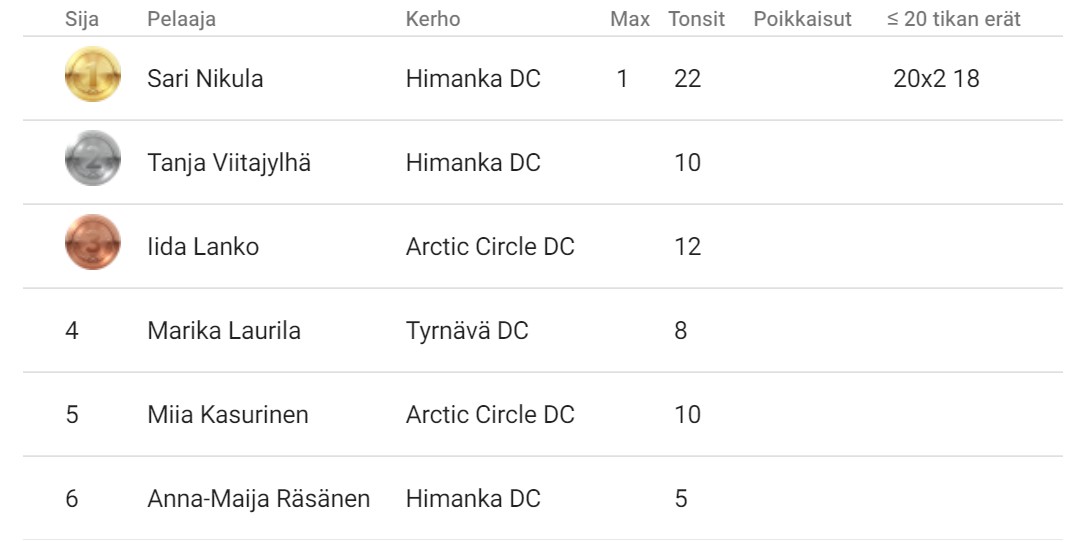
Task: Click the Poikkaisut column header
Action: click(x=803, y=19)
